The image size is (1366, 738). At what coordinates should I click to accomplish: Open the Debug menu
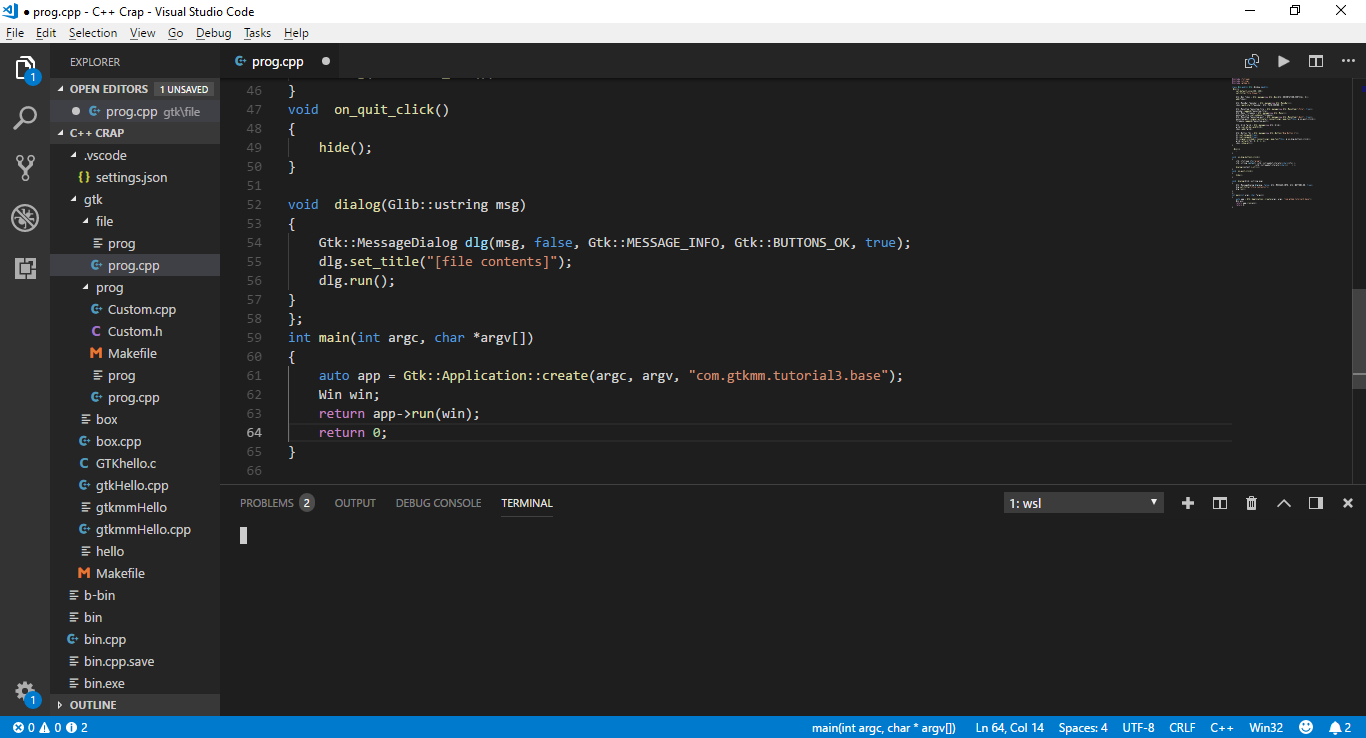coord(213,33)
